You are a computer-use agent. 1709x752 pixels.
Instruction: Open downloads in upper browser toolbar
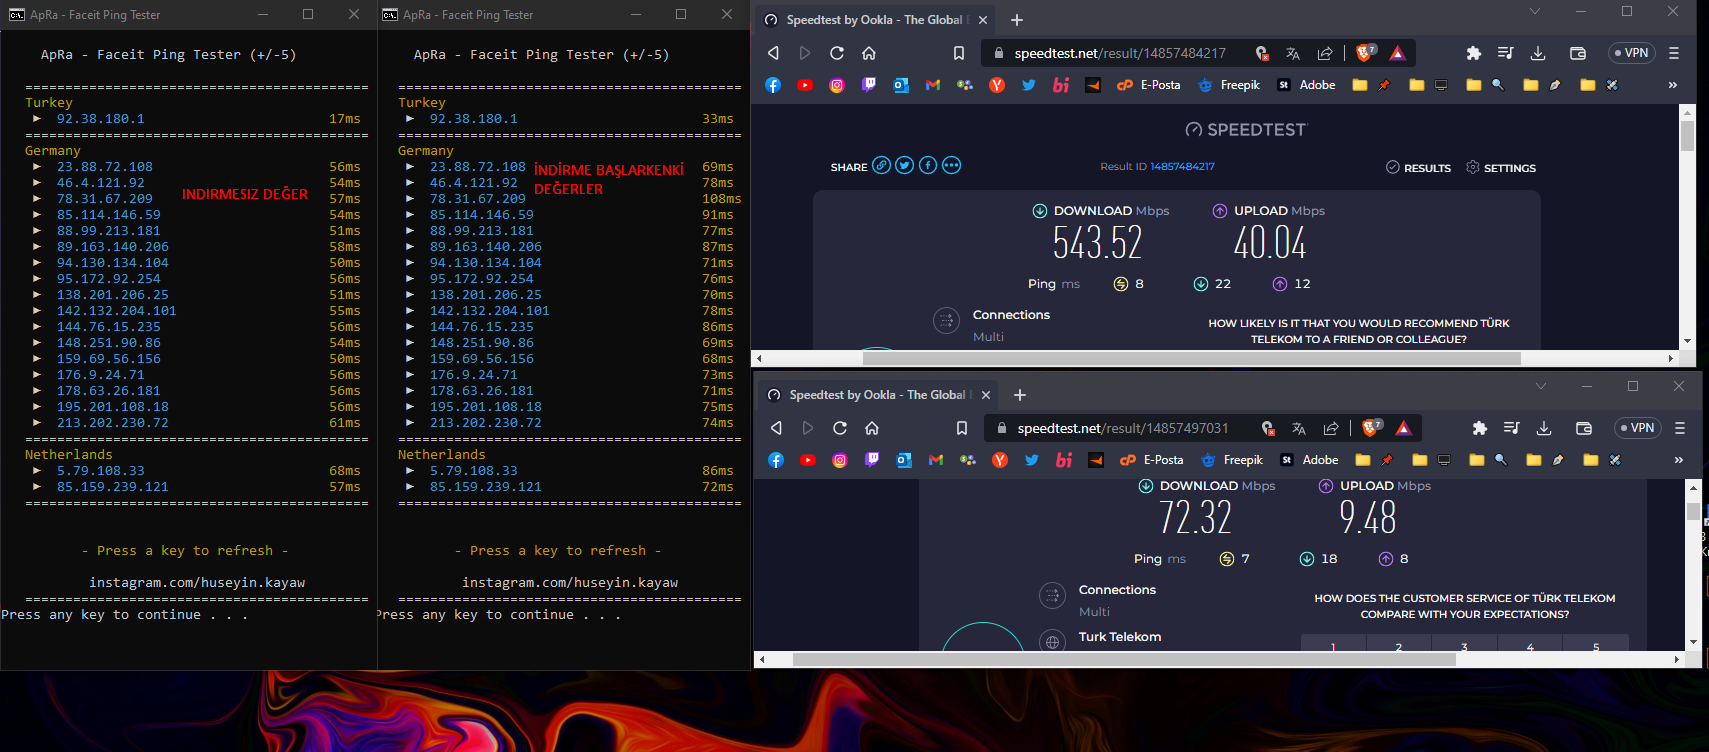click(x=1538, y=53)
